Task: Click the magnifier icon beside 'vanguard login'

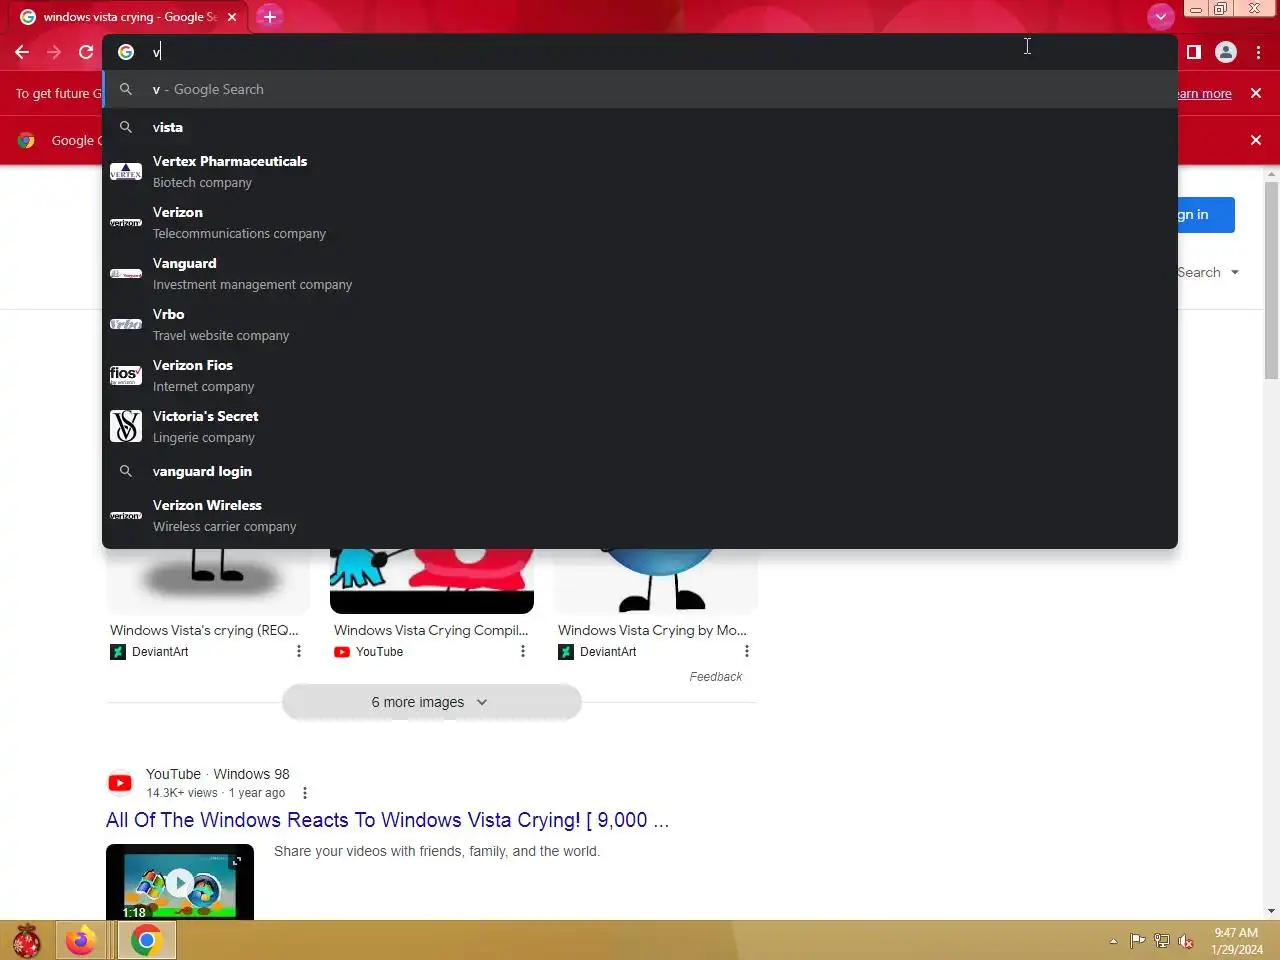Action: pyautogui.click(x=126, y=471)
